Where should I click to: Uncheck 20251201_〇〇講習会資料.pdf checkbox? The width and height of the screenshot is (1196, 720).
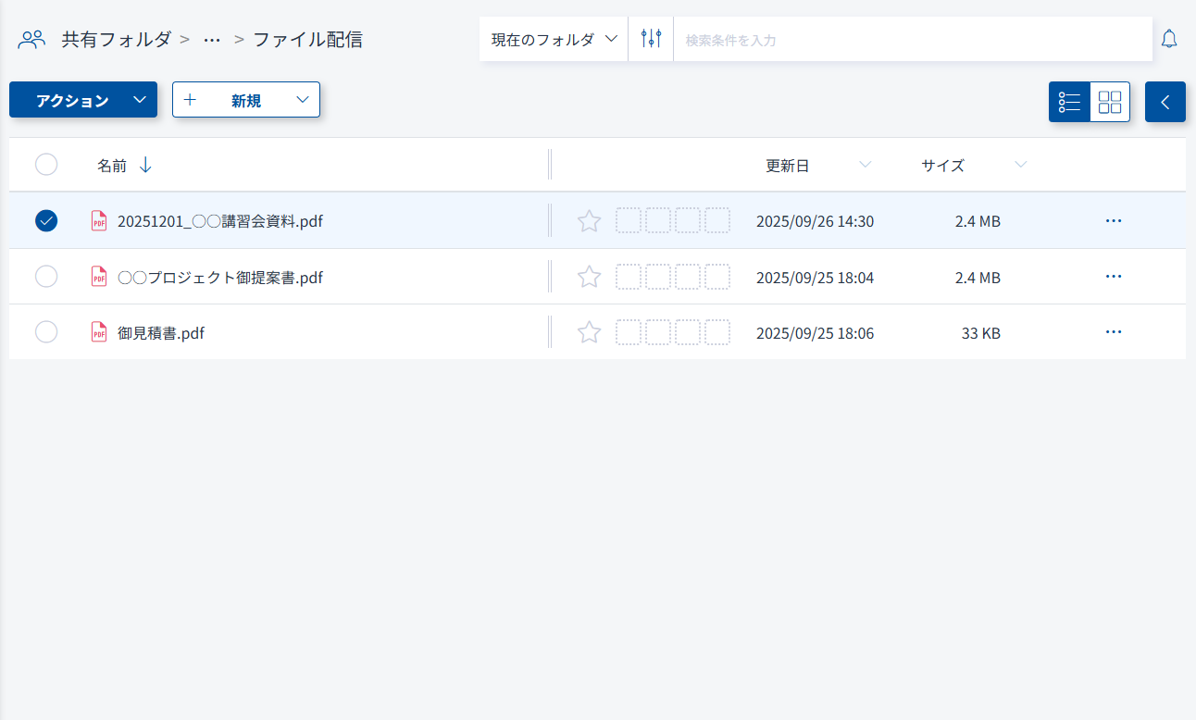[x=46, y=221]
